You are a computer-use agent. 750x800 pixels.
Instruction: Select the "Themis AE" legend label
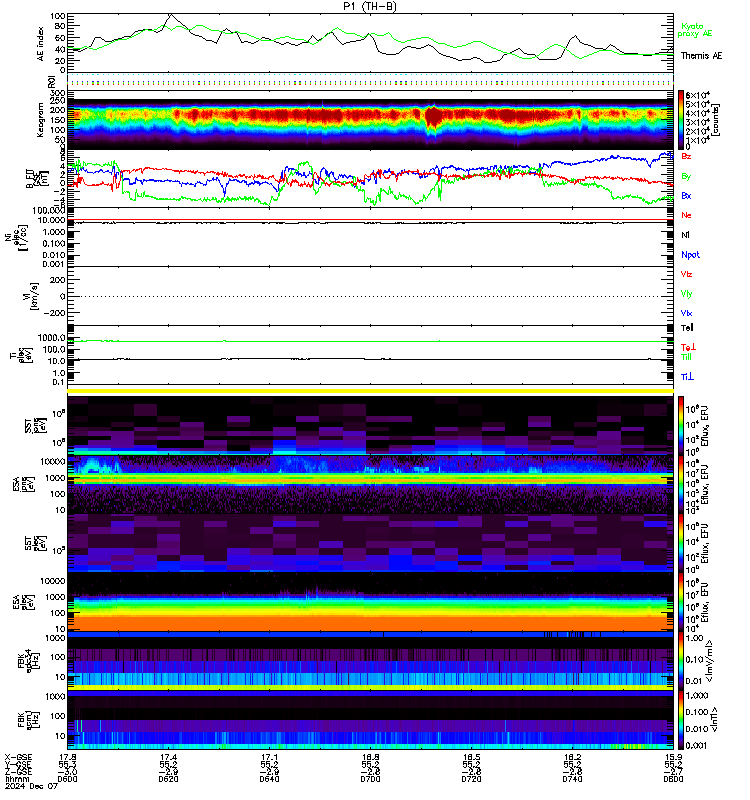tap(701, 56)
